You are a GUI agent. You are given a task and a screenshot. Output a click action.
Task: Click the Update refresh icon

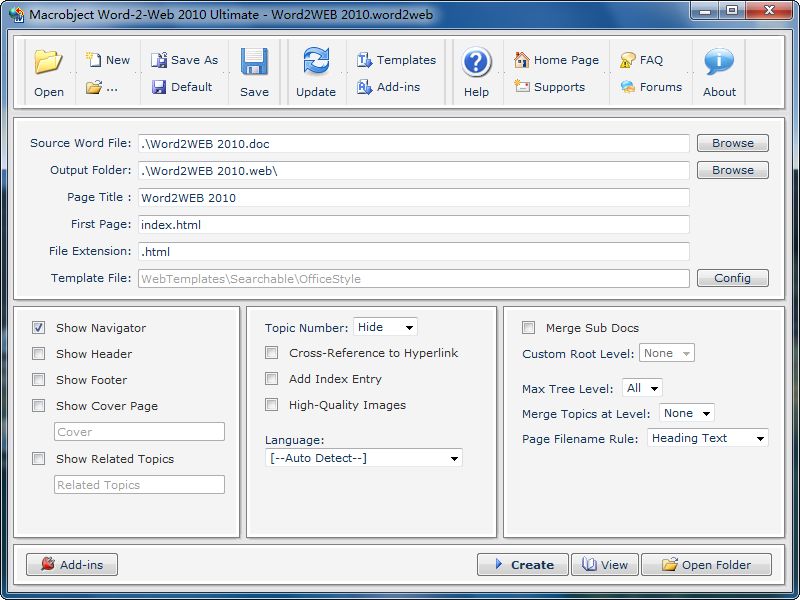316,61
